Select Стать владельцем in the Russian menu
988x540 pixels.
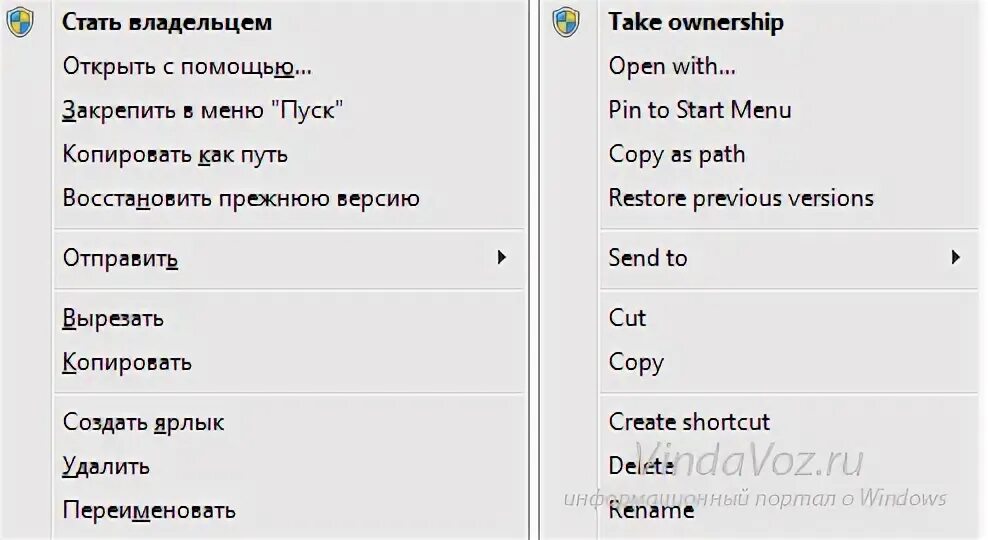[x=167, y=22]
